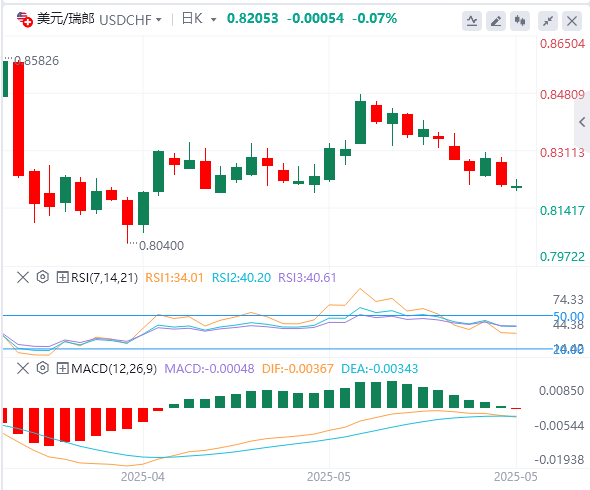590x490 pixels.
Task: Open MACD indicator settings
Action: (43, 368)
